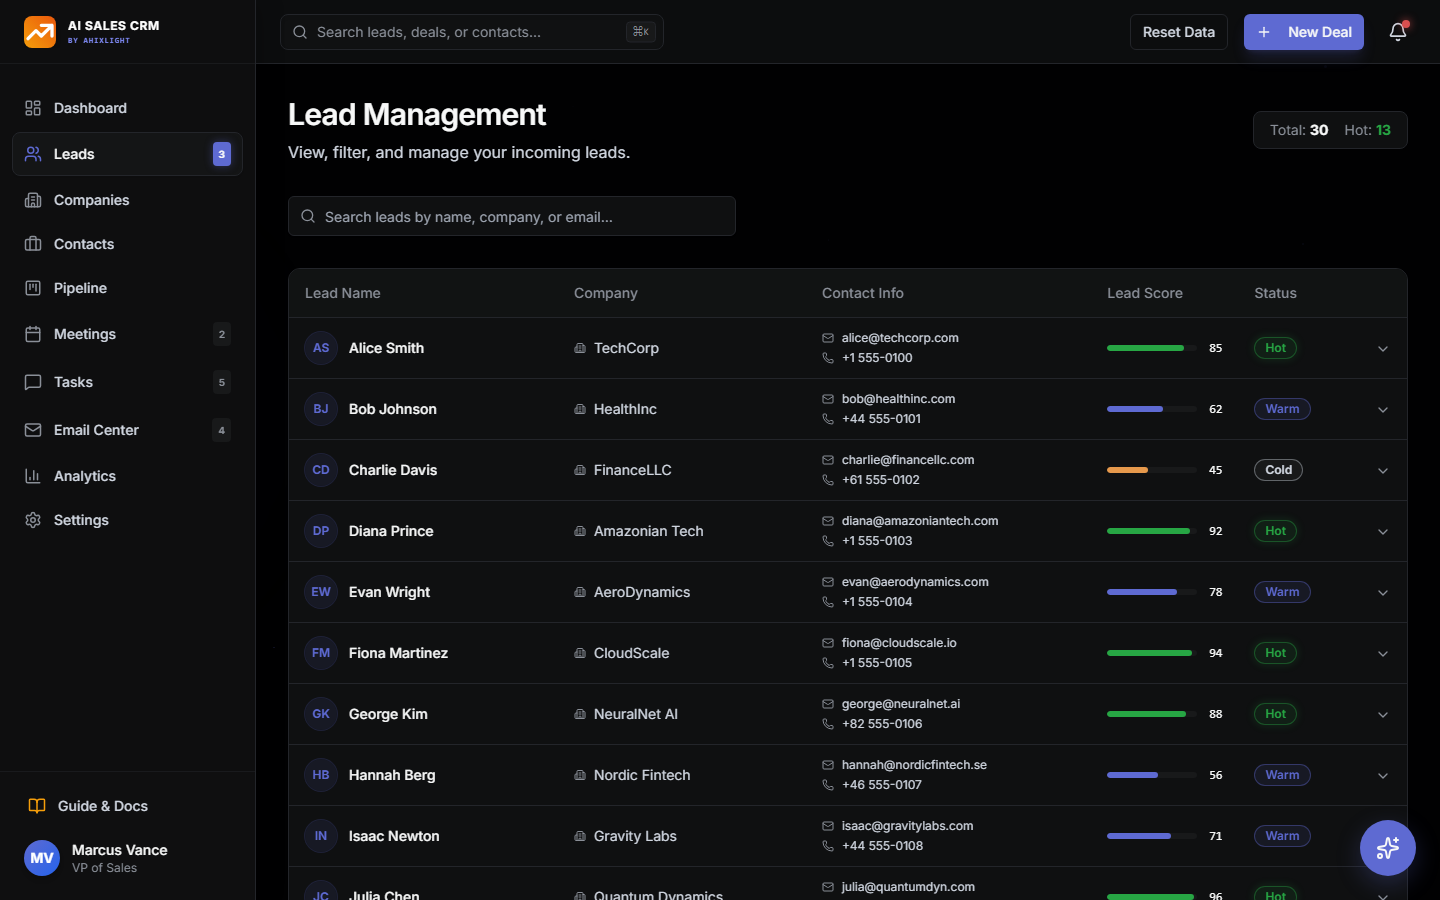Viewport: 1440px width, 900px height.
Task: Click the Dashboard grid icon in sidebar
Action: (x=33, y=108)
